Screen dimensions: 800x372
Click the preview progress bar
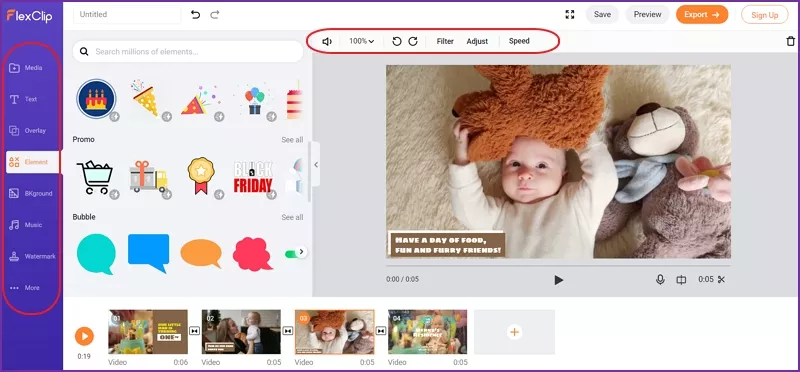tap(558, 265)
